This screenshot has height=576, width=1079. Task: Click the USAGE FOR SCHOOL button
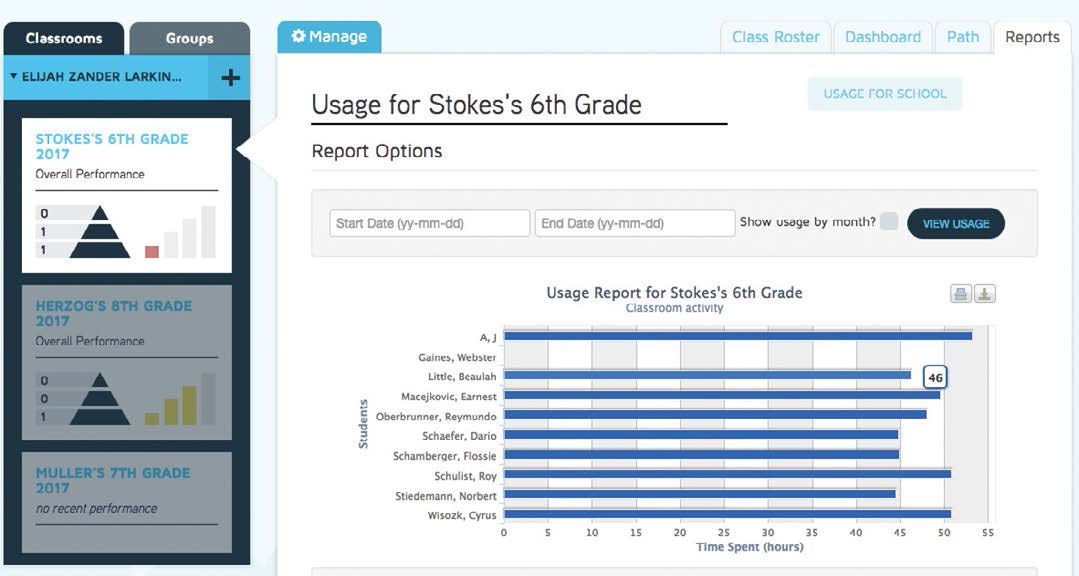pos(884,93)
